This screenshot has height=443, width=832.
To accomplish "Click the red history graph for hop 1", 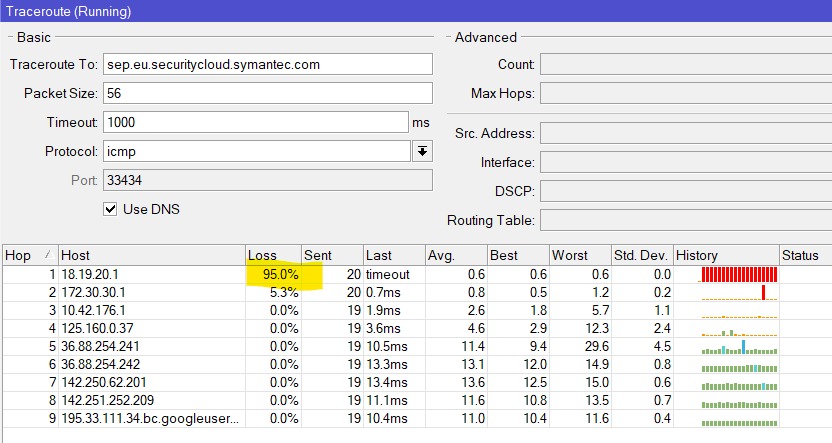I will (x=739, y=274).
